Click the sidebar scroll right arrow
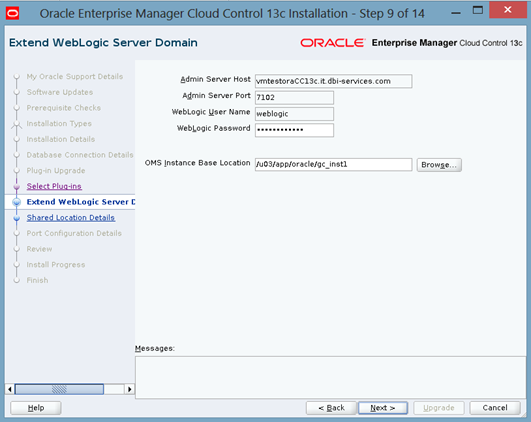 coord(129,389)
